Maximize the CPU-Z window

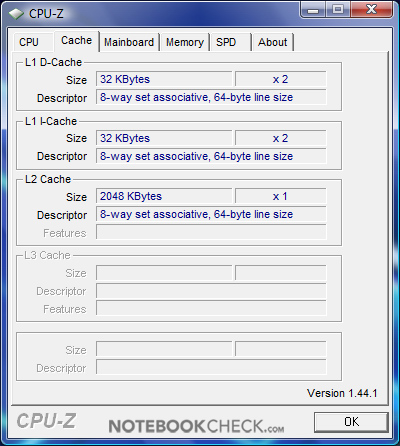click(x=338, y=9)
